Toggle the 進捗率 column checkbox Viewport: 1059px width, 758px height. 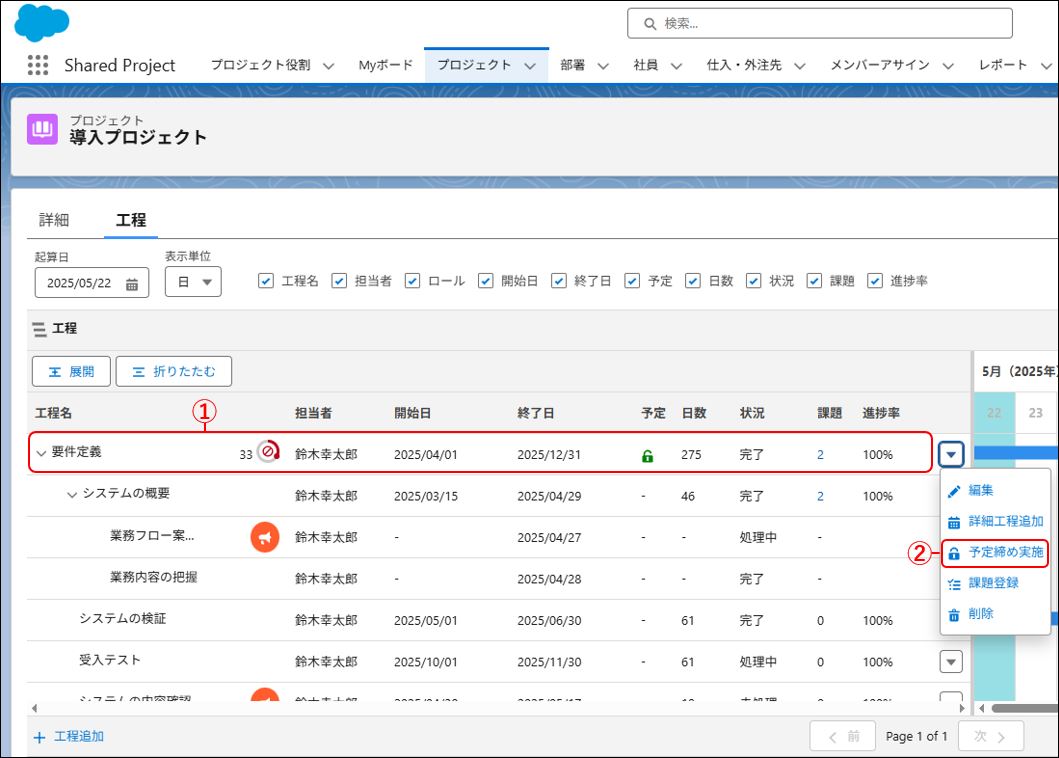pyautogui.click(x=875, y=281)
